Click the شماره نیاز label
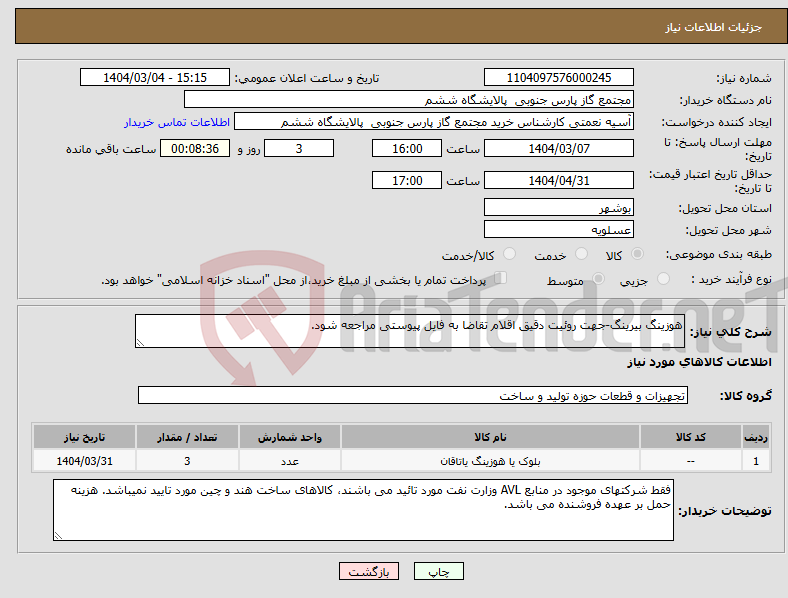Screen dimensions: 788x598 (743, 78)
